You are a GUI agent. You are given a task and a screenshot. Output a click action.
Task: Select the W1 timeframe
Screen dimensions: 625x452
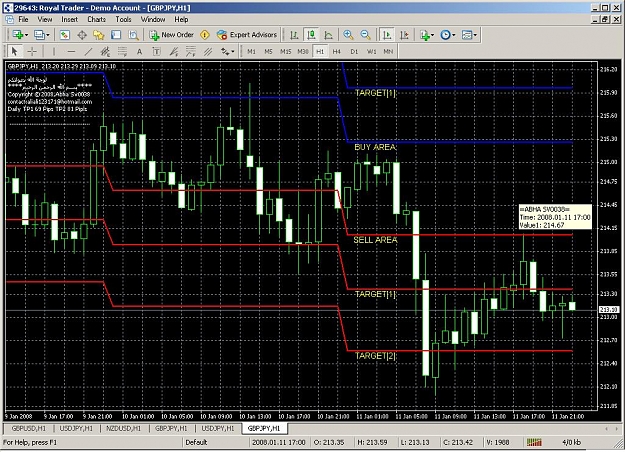pos(371,51)
